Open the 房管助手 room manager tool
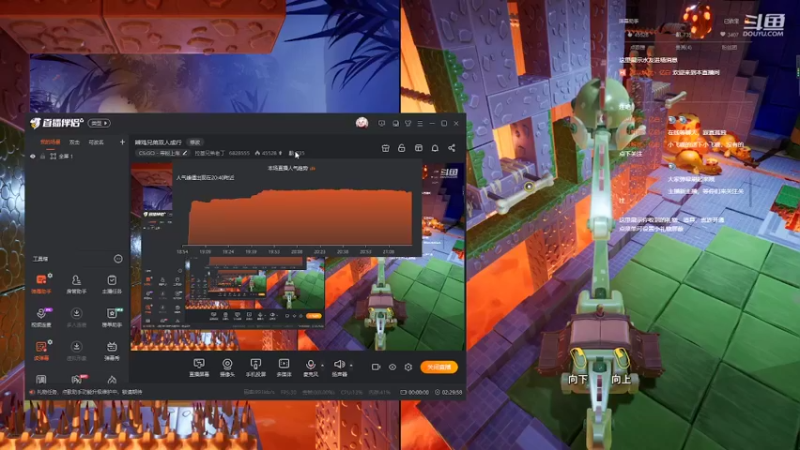This screenshot has height=450, width=800. (x=76, y=283)
